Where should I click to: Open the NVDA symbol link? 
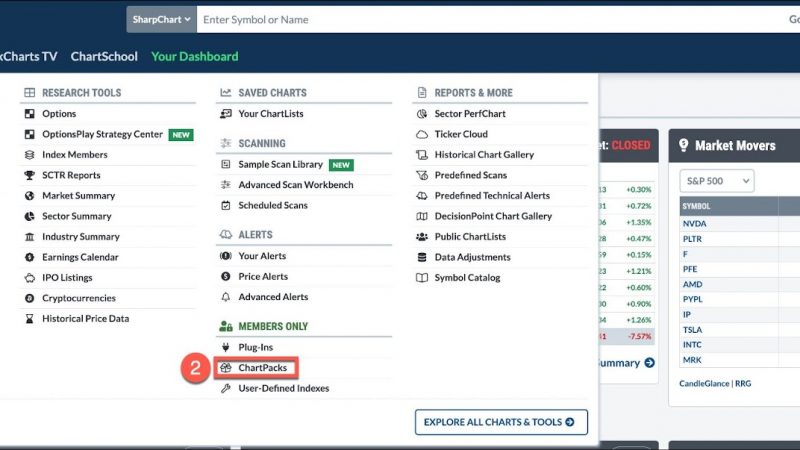point(694,223)
